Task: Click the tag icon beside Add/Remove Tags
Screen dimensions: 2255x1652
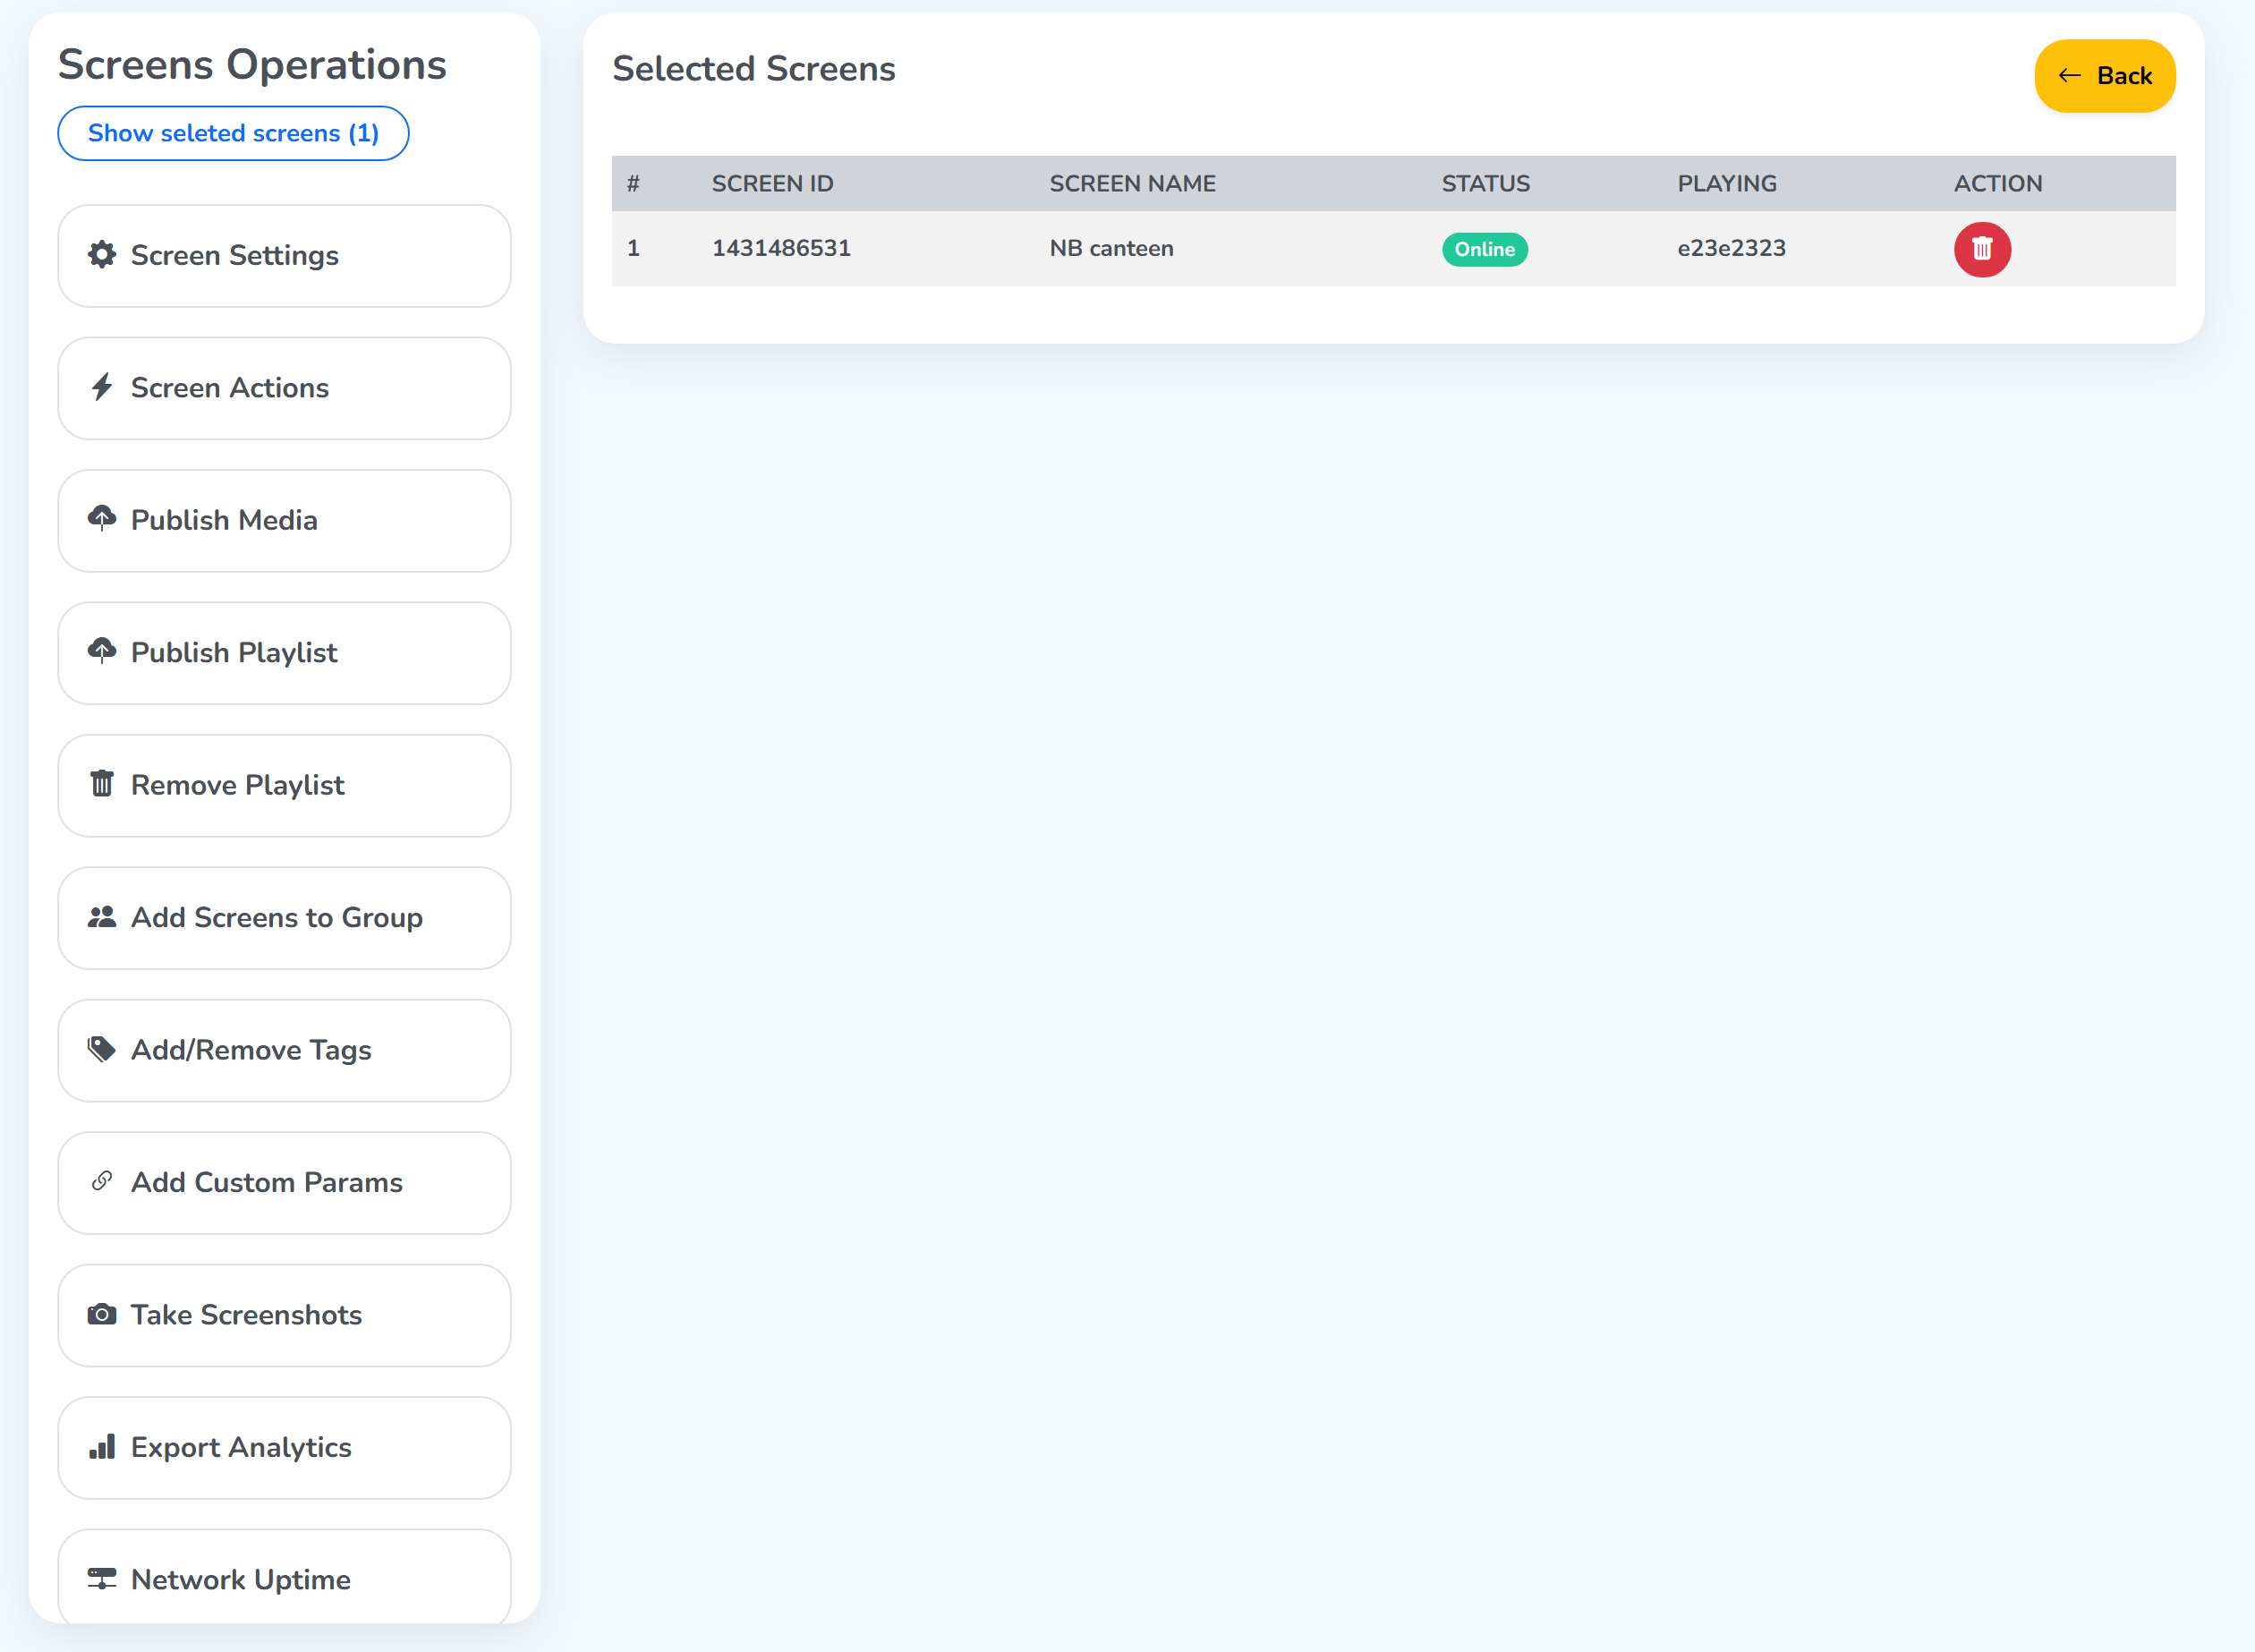Action: pyautogui.click(x=102, y=1049)
